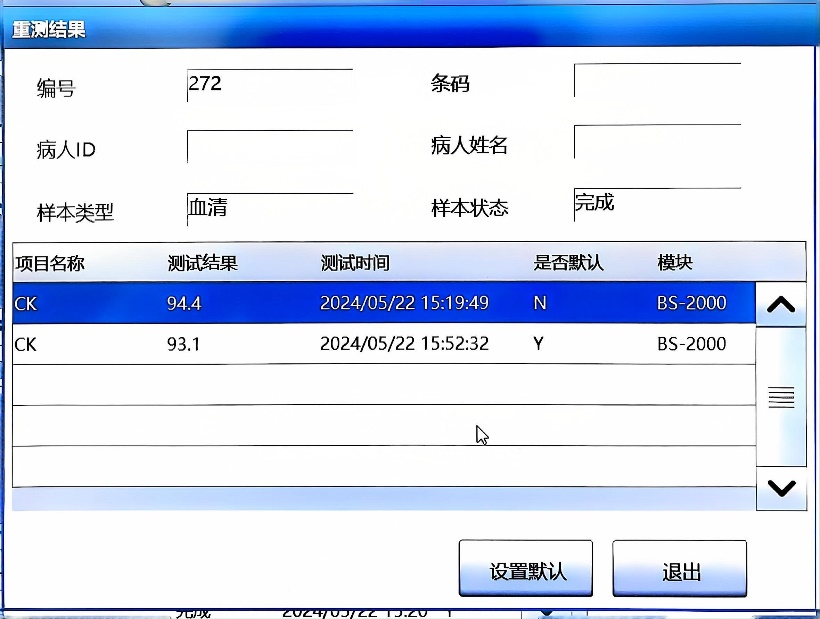
Task: Click into the 病人ID text box
Action: coord(270,147)
